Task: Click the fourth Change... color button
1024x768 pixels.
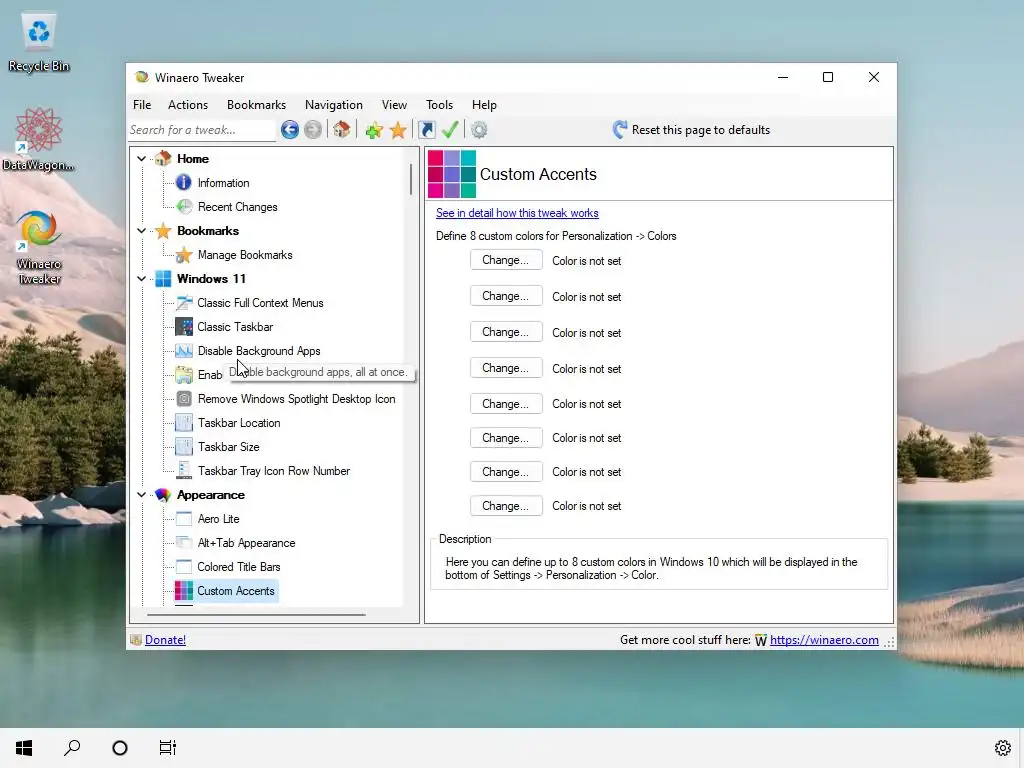Action: (506, 368)
